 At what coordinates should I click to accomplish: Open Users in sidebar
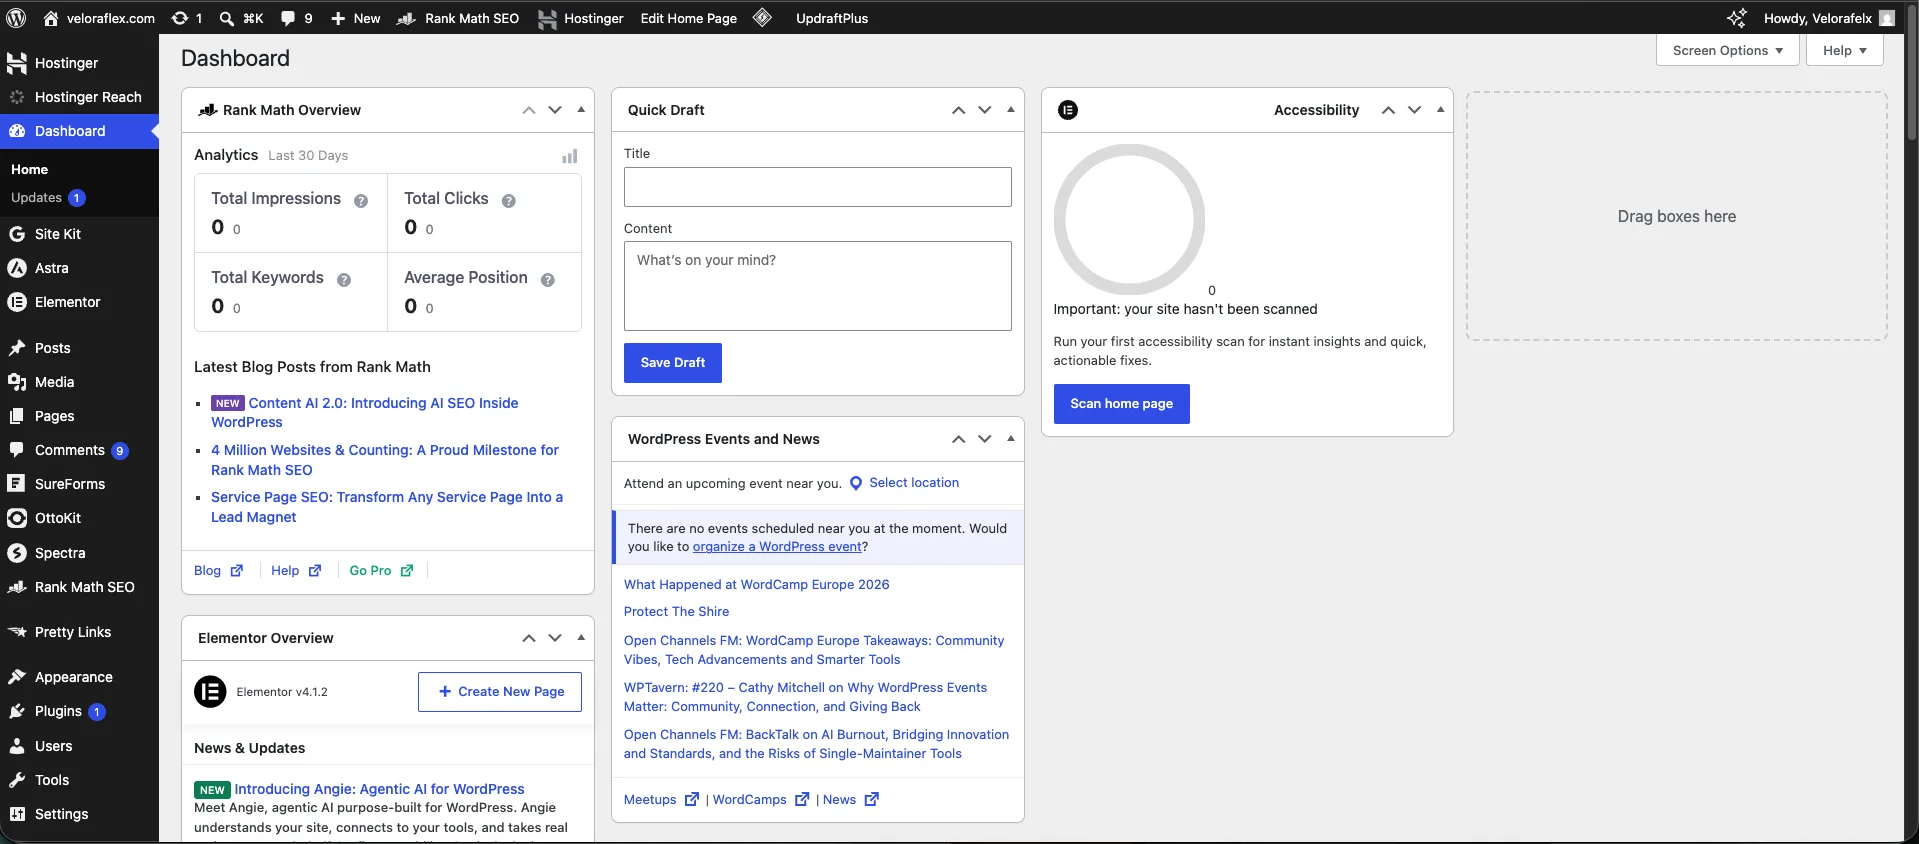click(79, 746)
